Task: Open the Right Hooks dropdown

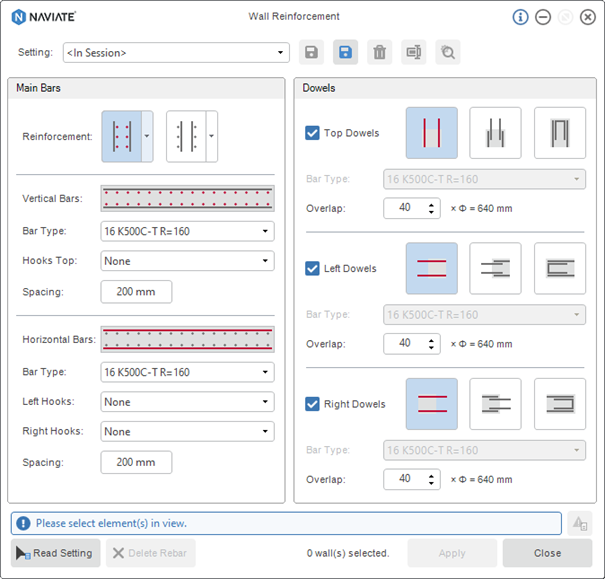Action: pos(187,431)
